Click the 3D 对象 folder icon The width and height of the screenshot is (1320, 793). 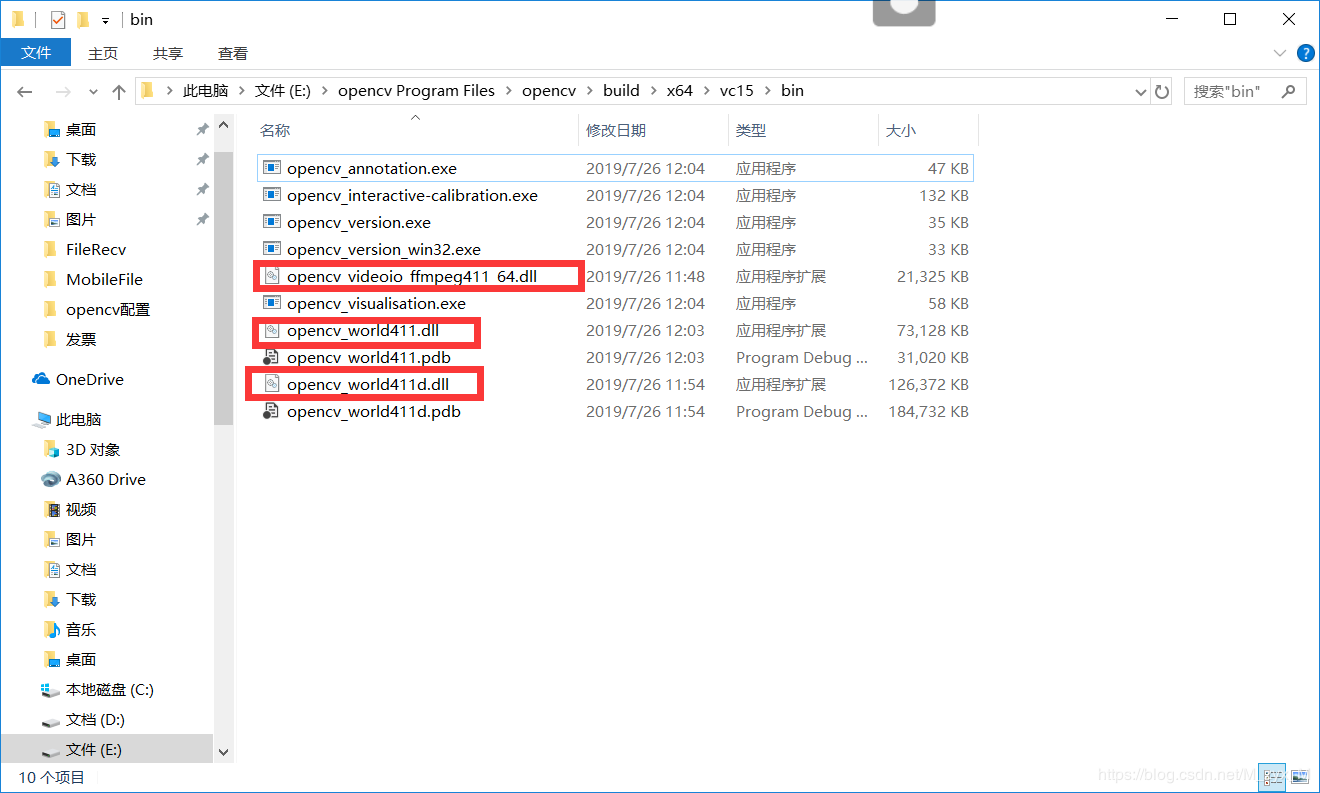[x=53, y=449]
